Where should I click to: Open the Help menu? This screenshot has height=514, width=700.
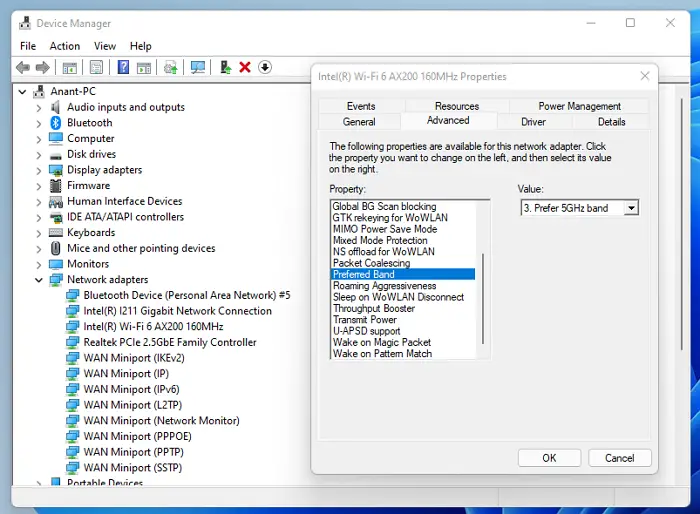click(x=141, y=46)
